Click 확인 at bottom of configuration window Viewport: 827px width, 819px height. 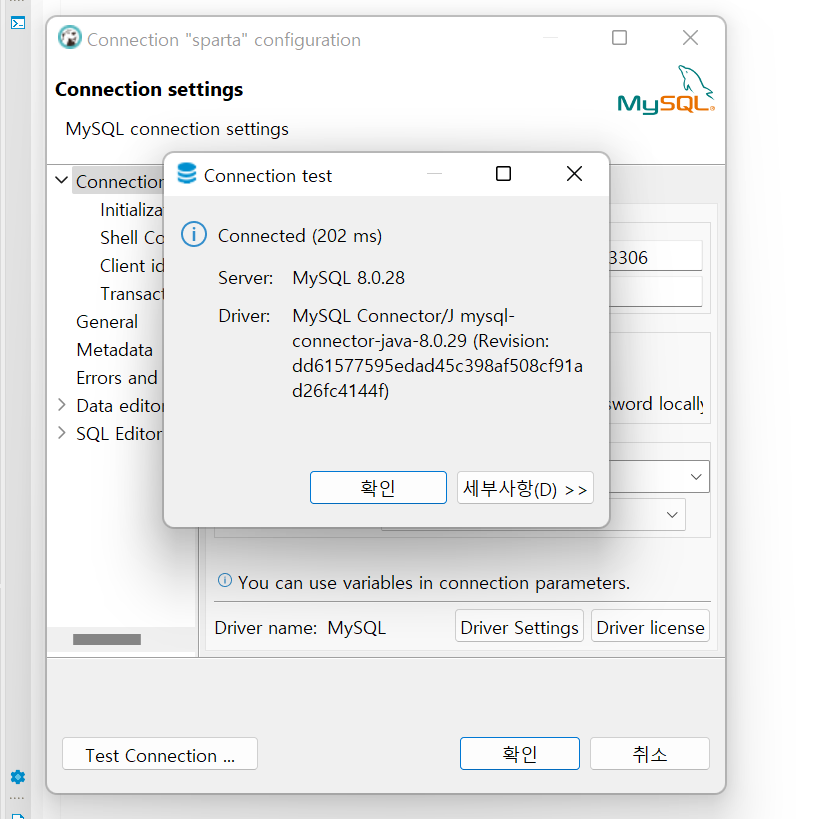tap(520, 754)
